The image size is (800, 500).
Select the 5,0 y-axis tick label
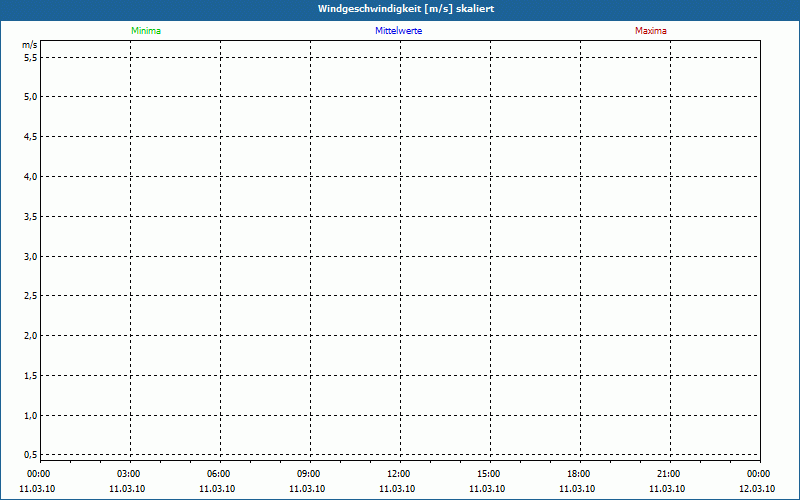[x=30, y=97]
